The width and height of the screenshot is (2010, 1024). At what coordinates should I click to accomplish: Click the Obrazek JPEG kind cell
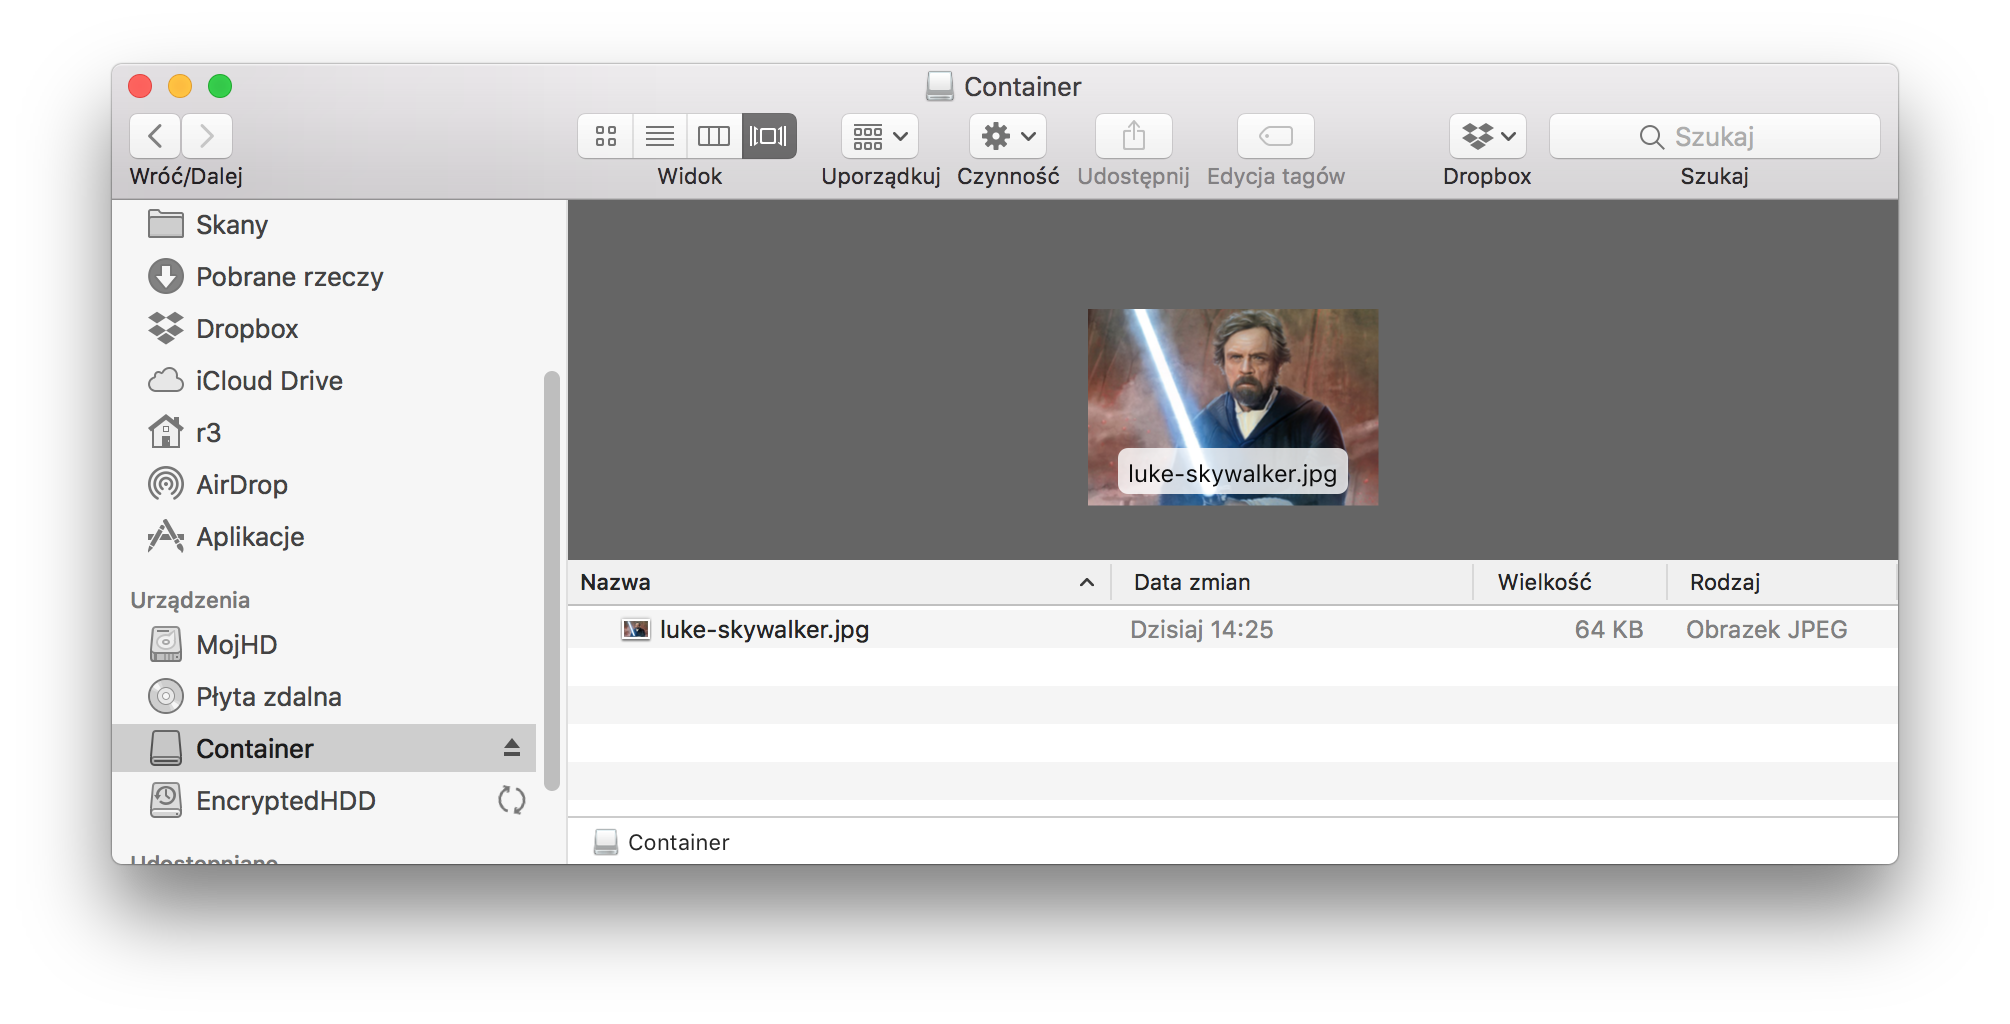click(x=1766, y=629)
